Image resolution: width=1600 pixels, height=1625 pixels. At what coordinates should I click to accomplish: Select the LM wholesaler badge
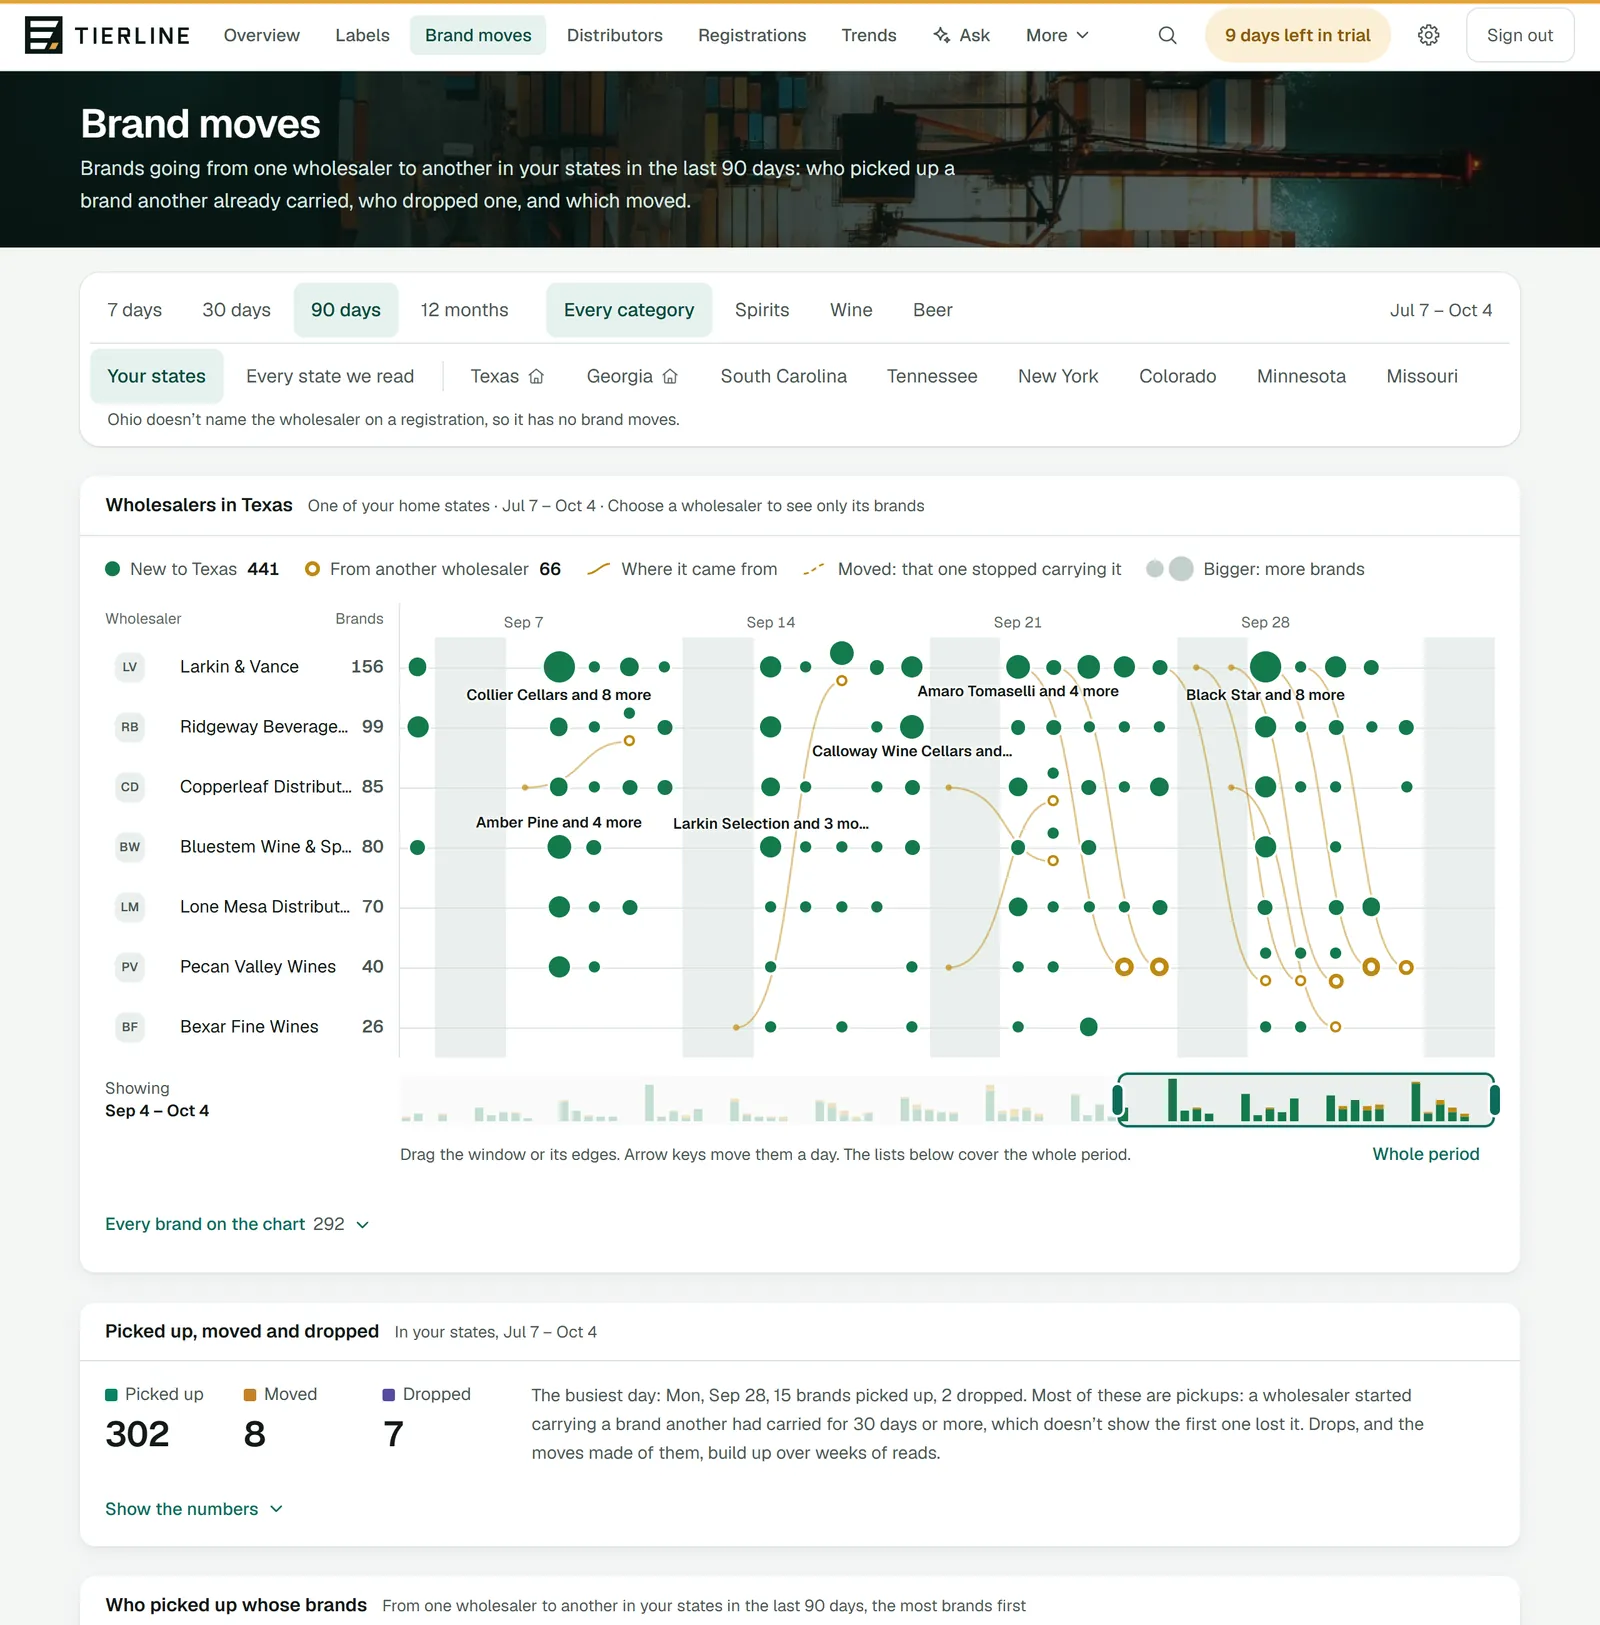[130, 907]
